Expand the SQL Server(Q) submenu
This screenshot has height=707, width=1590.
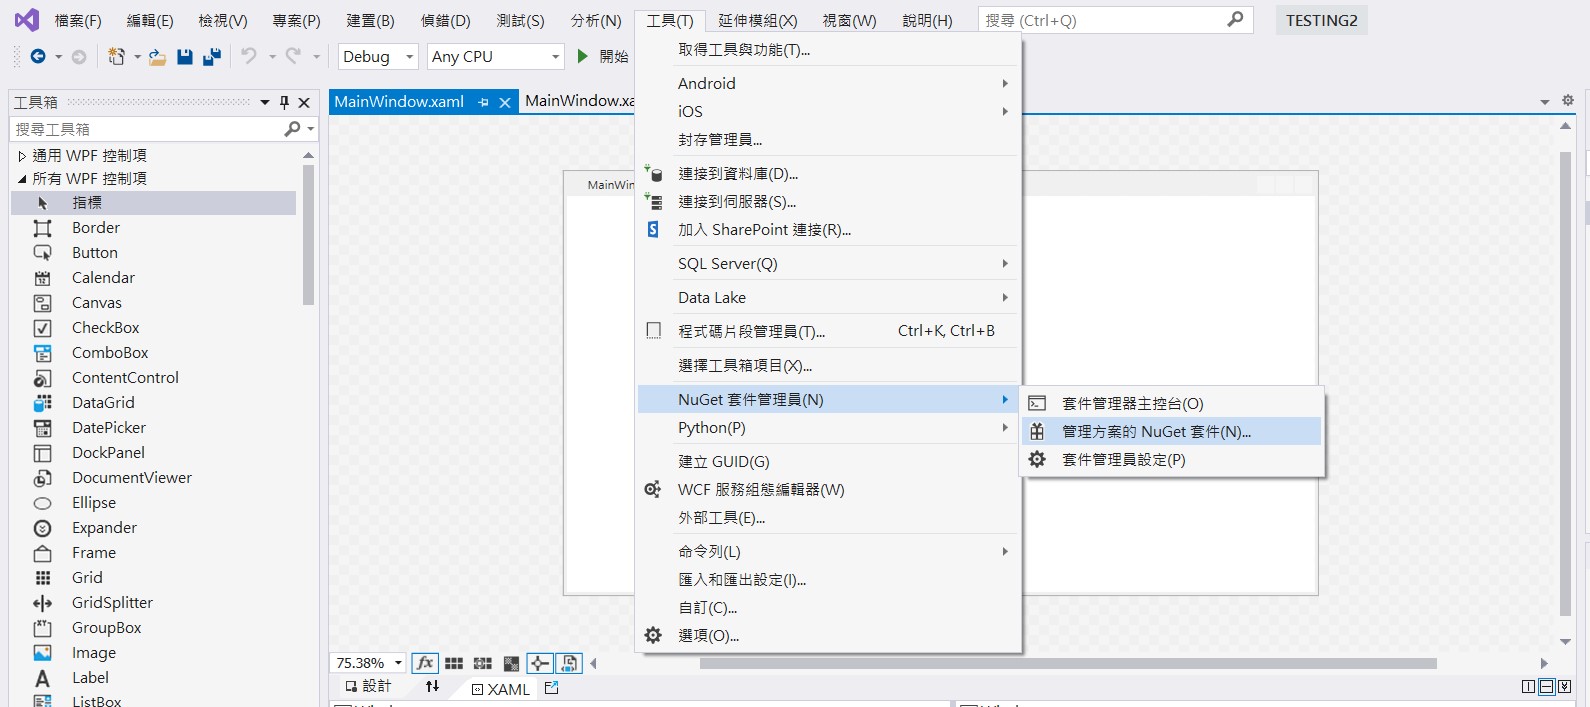click(828, 264)
